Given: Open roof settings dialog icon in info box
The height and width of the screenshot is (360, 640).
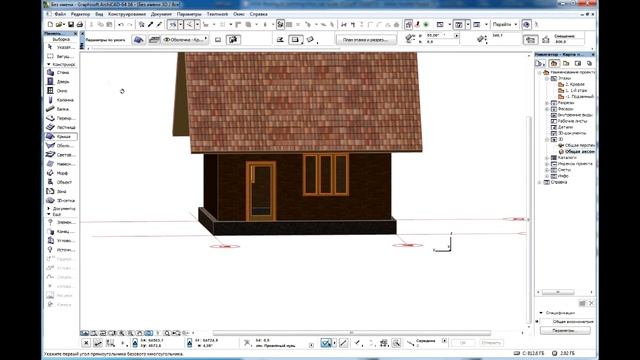Looking at the screenshot, I should 139,40.
